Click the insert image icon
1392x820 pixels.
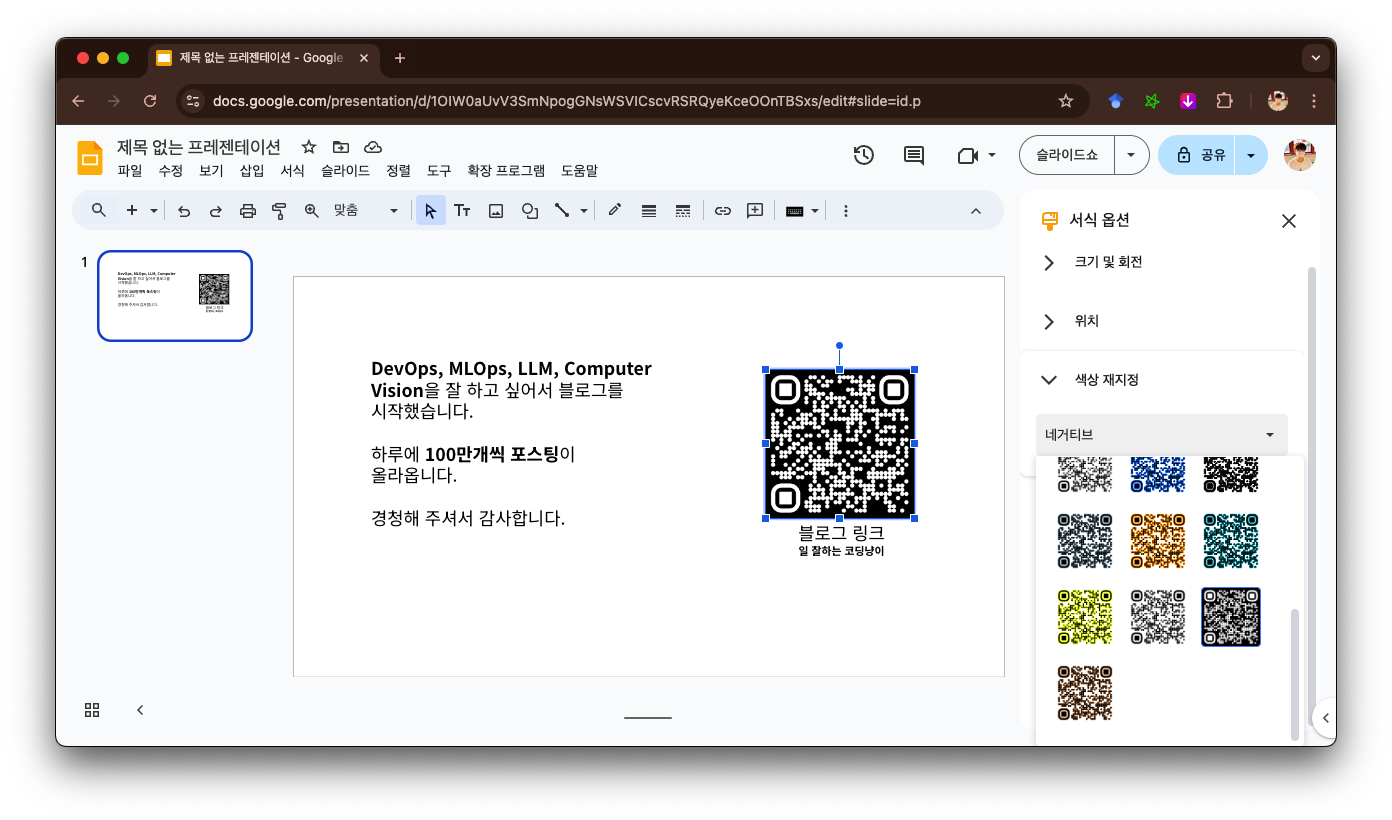(496, 211)
